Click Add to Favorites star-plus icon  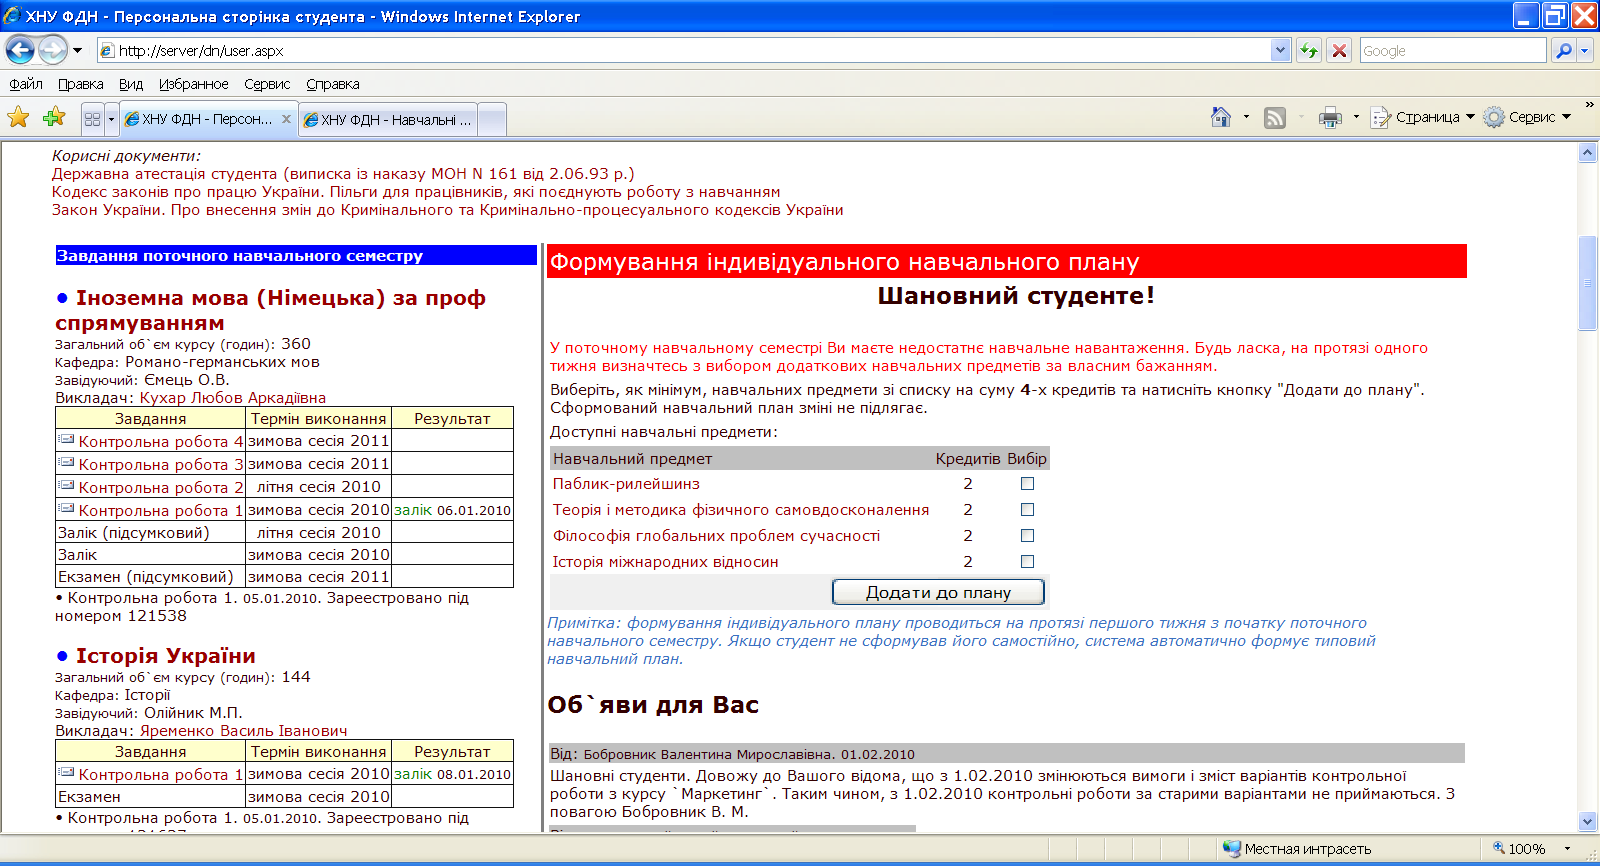point(54,118)
